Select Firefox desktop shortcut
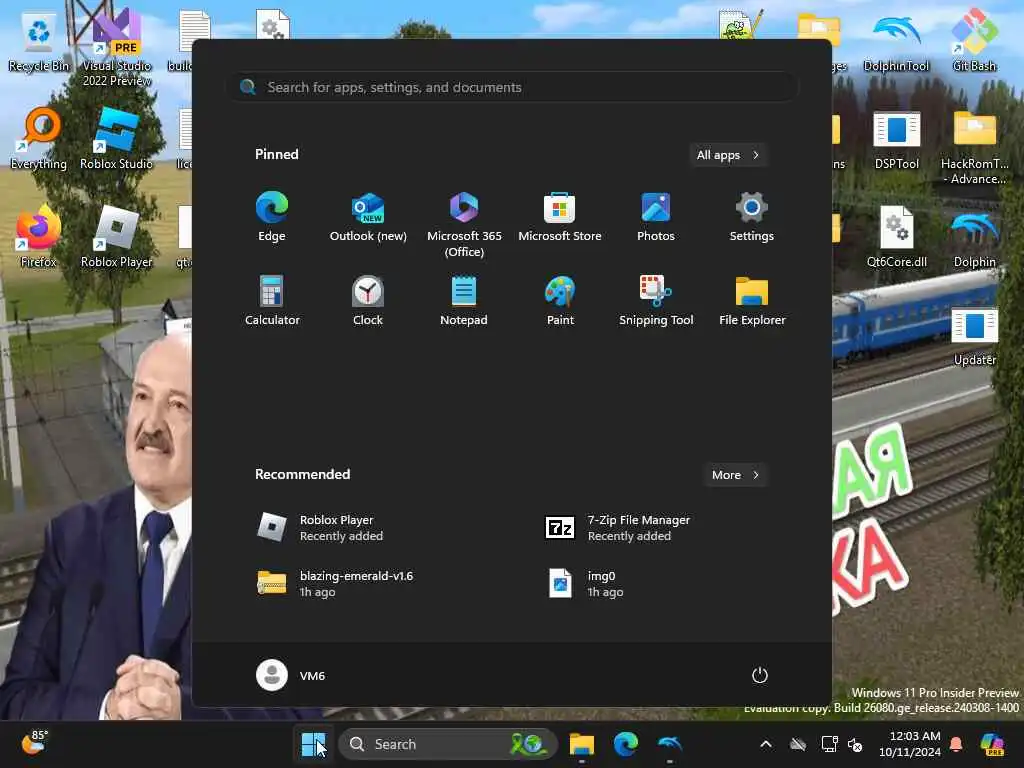The width and height of the screenshot is (1024, 768). (x=39, y=237)
